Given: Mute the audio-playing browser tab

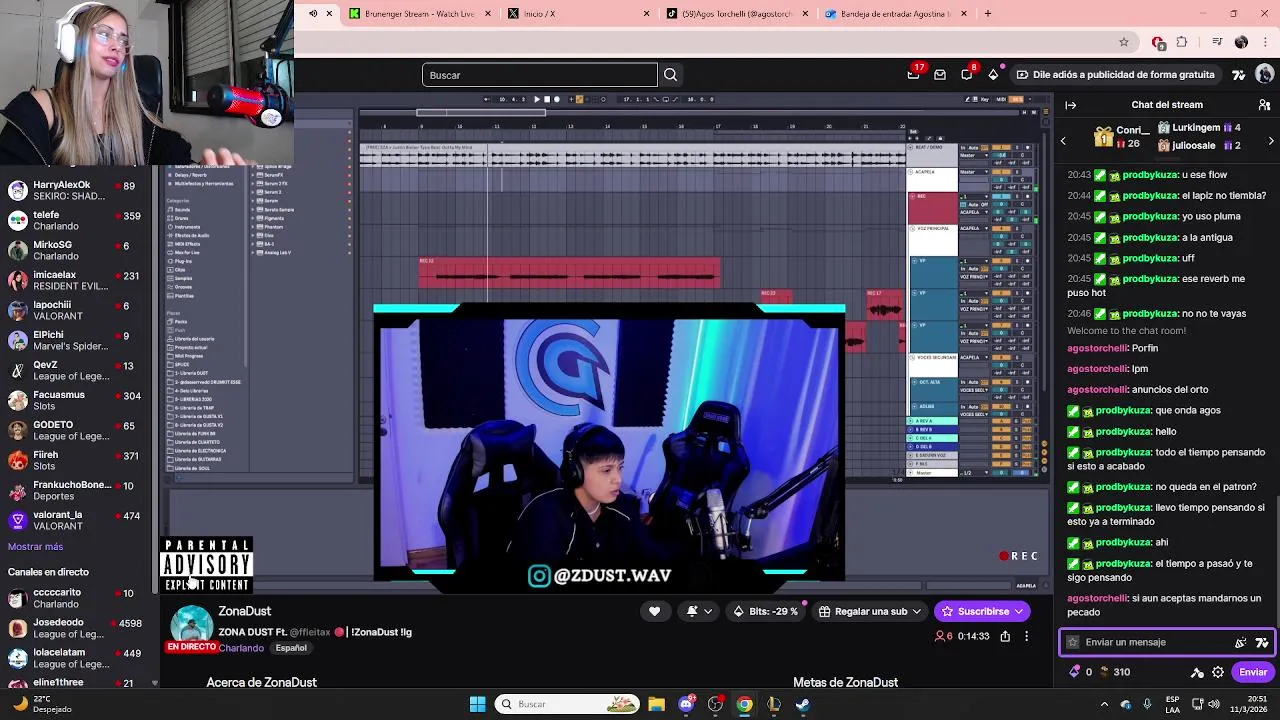Looking at the screenshot, I should pos(313,13).
